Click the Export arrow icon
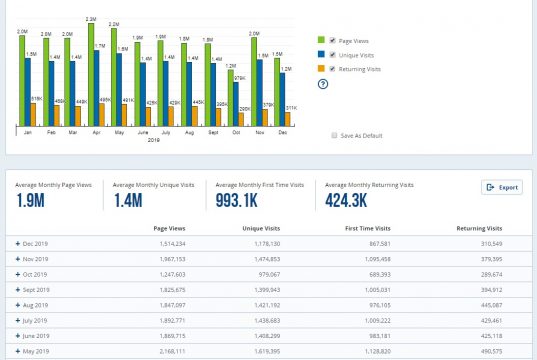The image size is (537, 360). pyautogui.click(x=490, y=187)
